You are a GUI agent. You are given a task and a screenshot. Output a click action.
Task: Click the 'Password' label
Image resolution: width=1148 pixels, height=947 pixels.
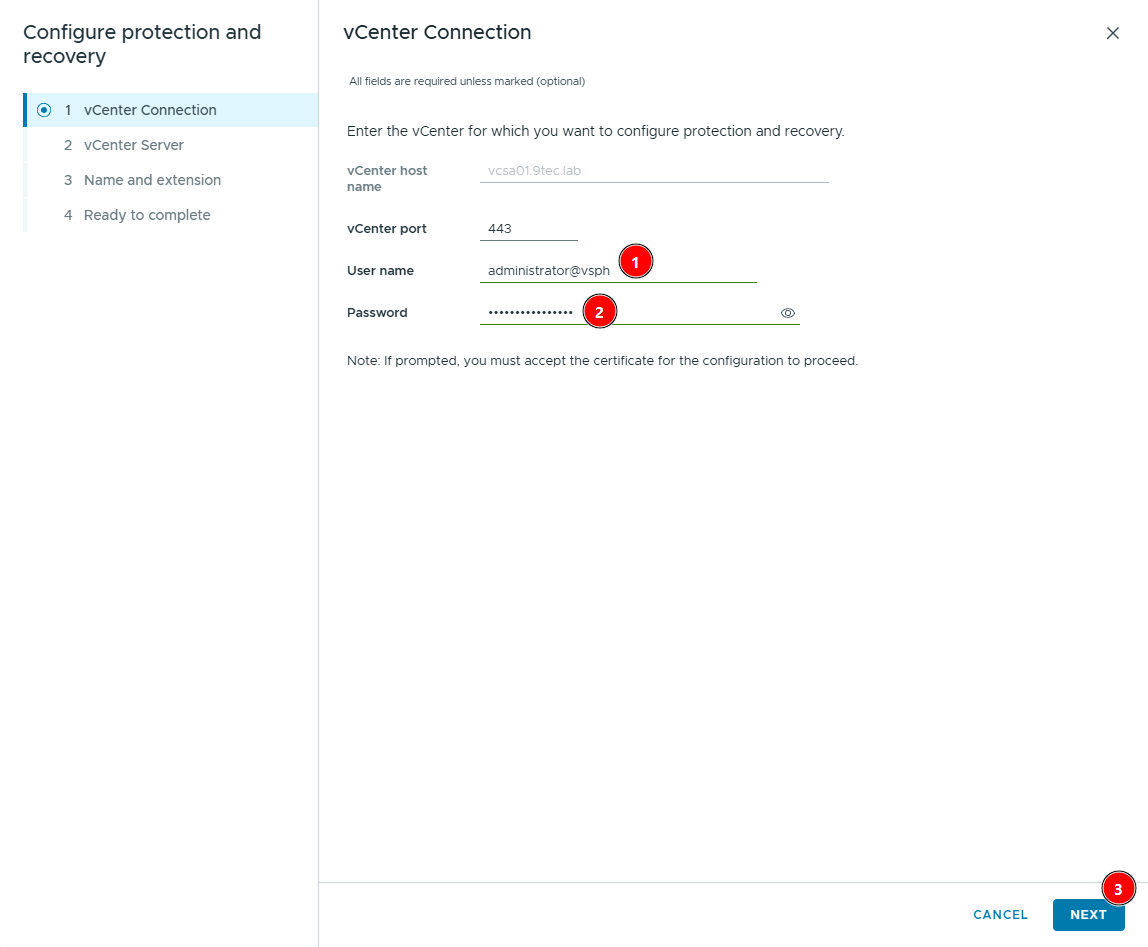tap(377, 313)
